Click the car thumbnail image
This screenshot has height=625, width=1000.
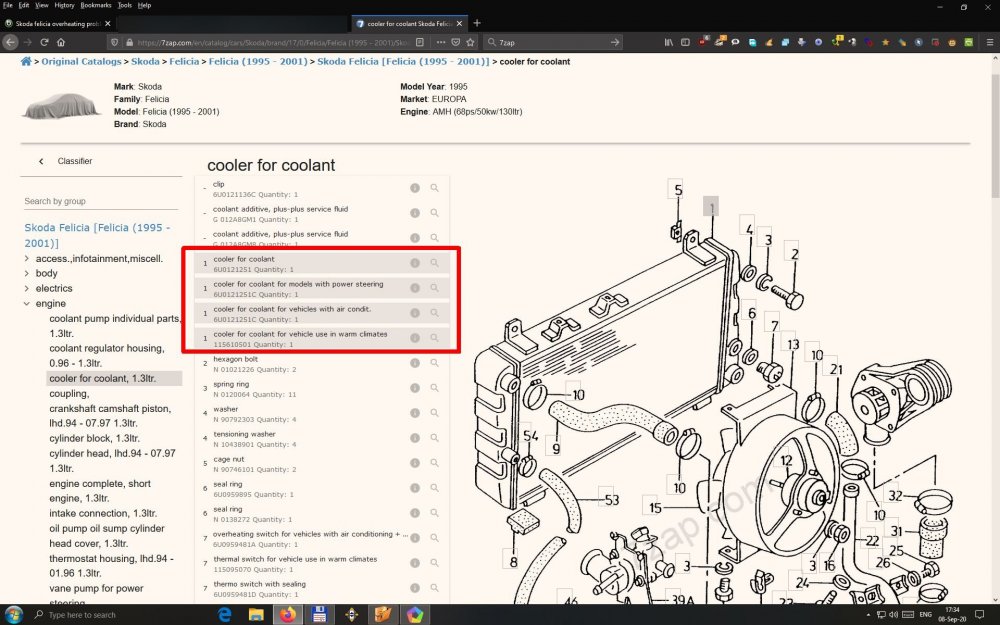(62, 106)
